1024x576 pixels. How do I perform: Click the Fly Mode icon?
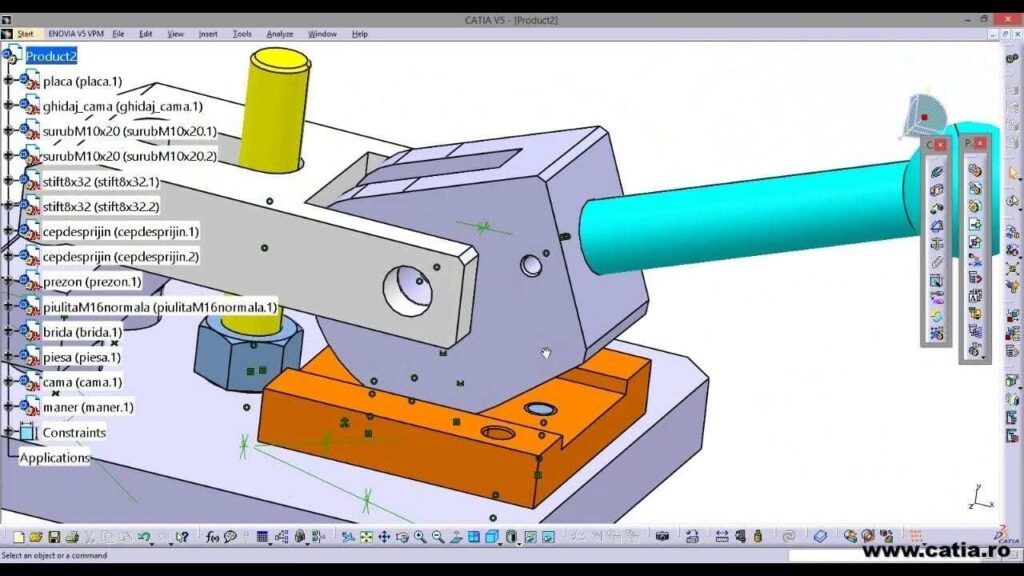(347, 537)
